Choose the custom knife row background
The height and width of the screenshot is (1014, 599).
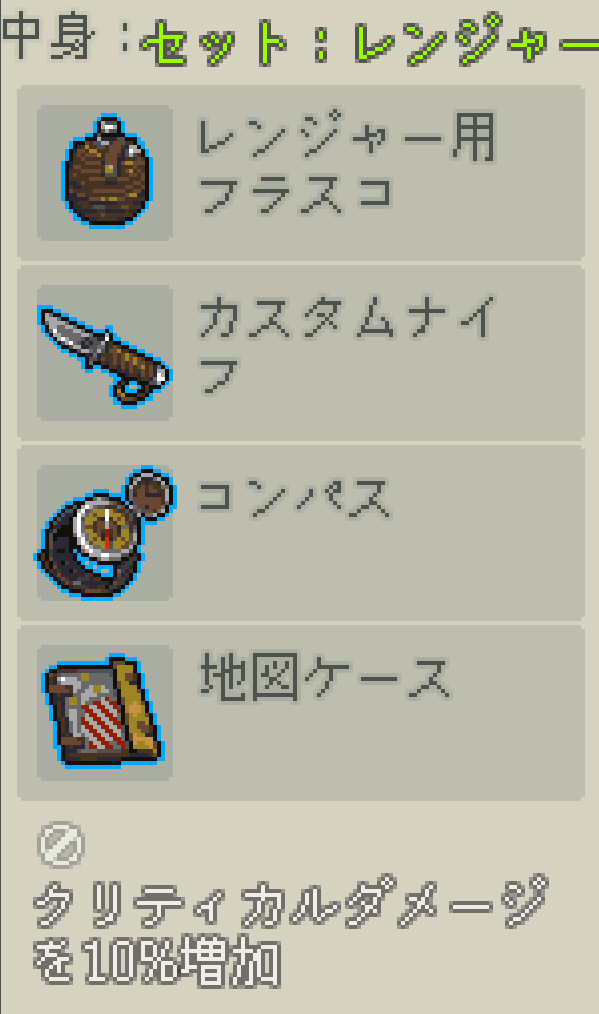301,353
